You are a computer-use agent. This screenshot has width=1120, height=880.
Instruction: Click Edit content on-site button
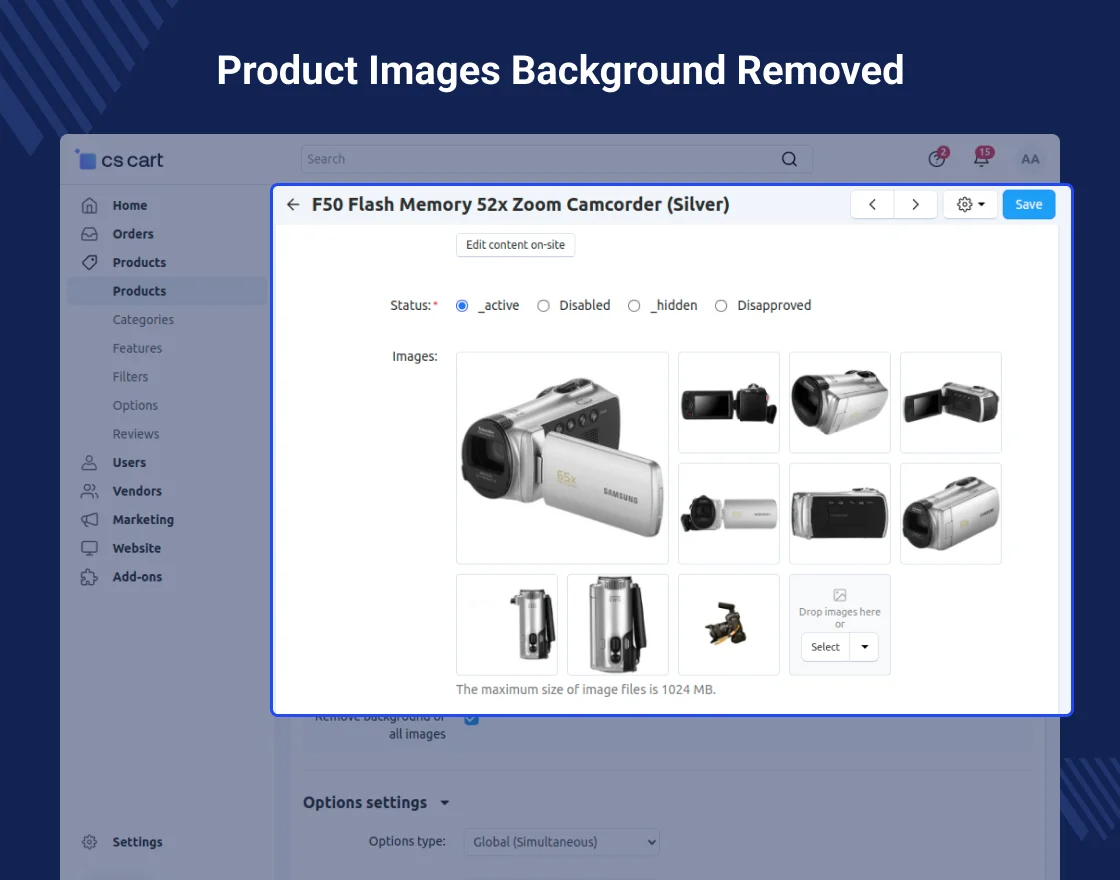[515, 245]
